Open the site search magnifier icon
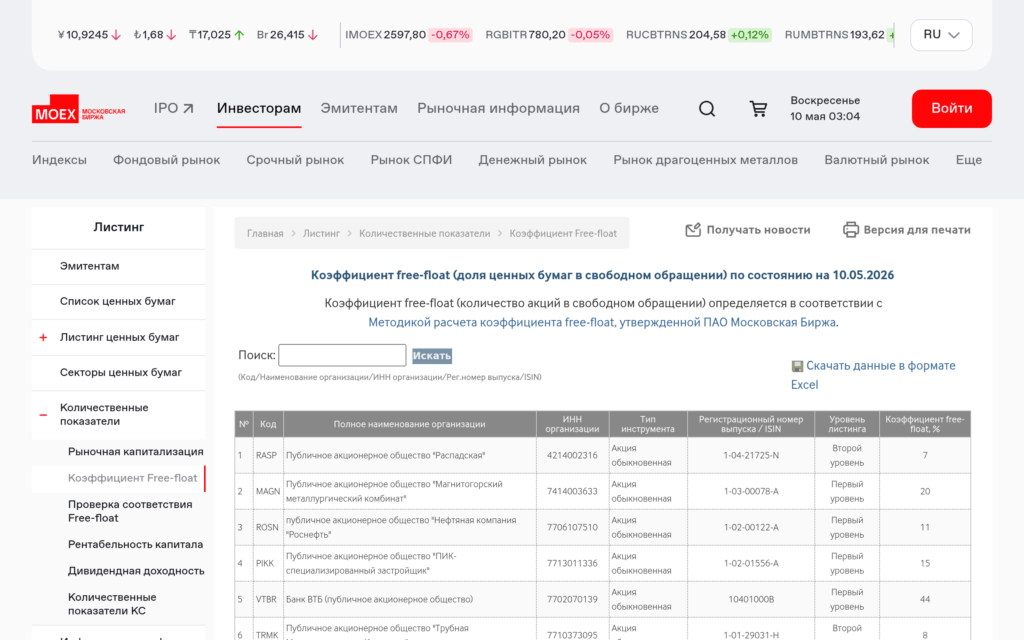The image size is (1024, 640). 707,108
